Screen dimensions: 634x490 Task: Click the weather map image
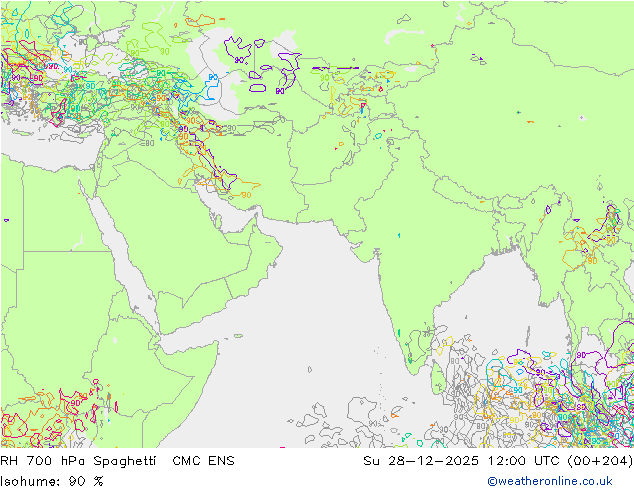(x=317, y=224)
